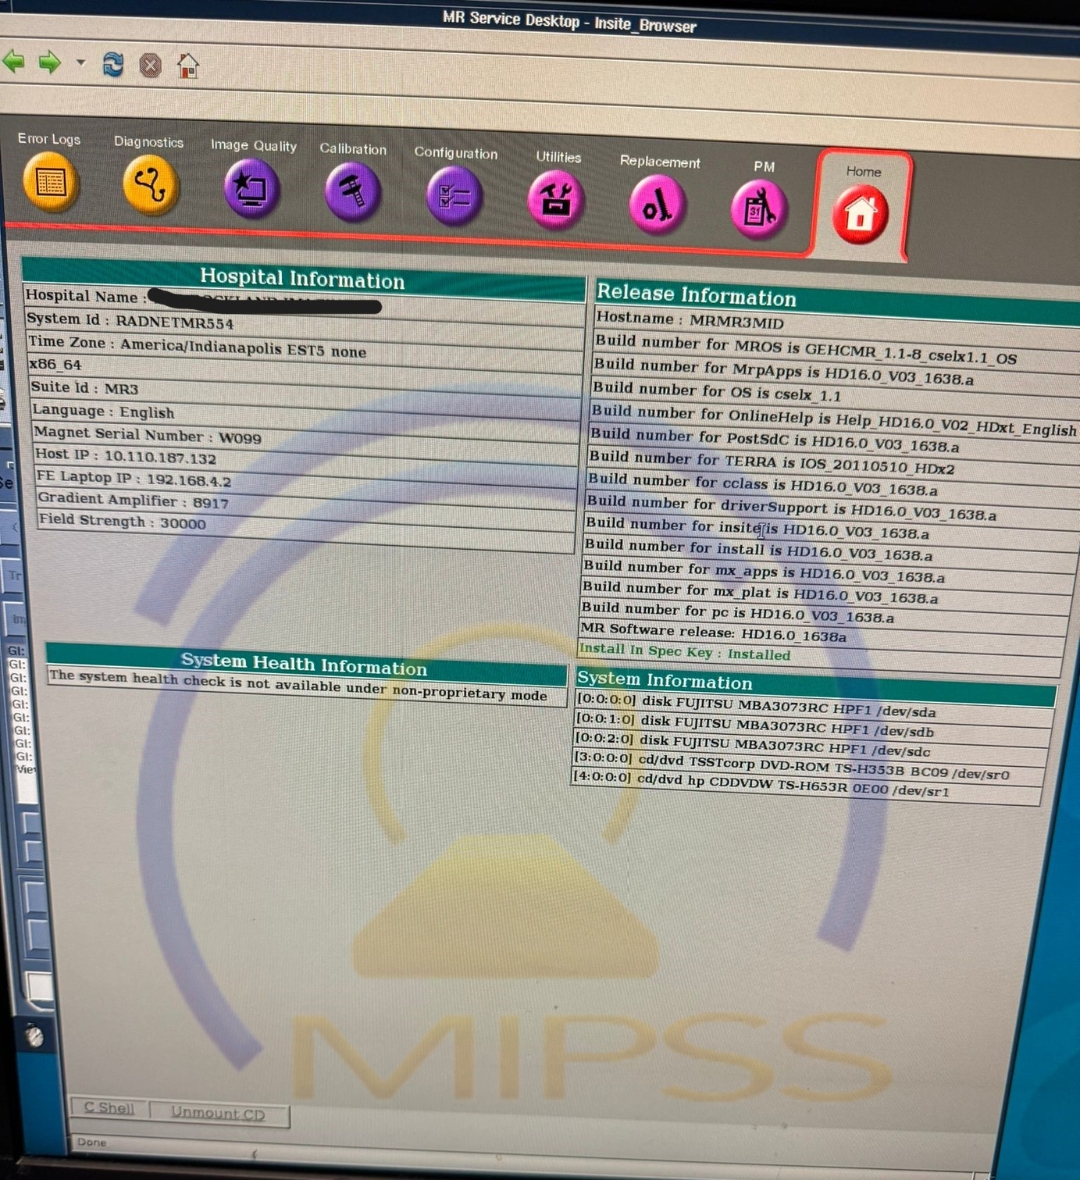1080x1180 pixels.
Task: Select the red Home tab icon
Action: tap(860, 214)
